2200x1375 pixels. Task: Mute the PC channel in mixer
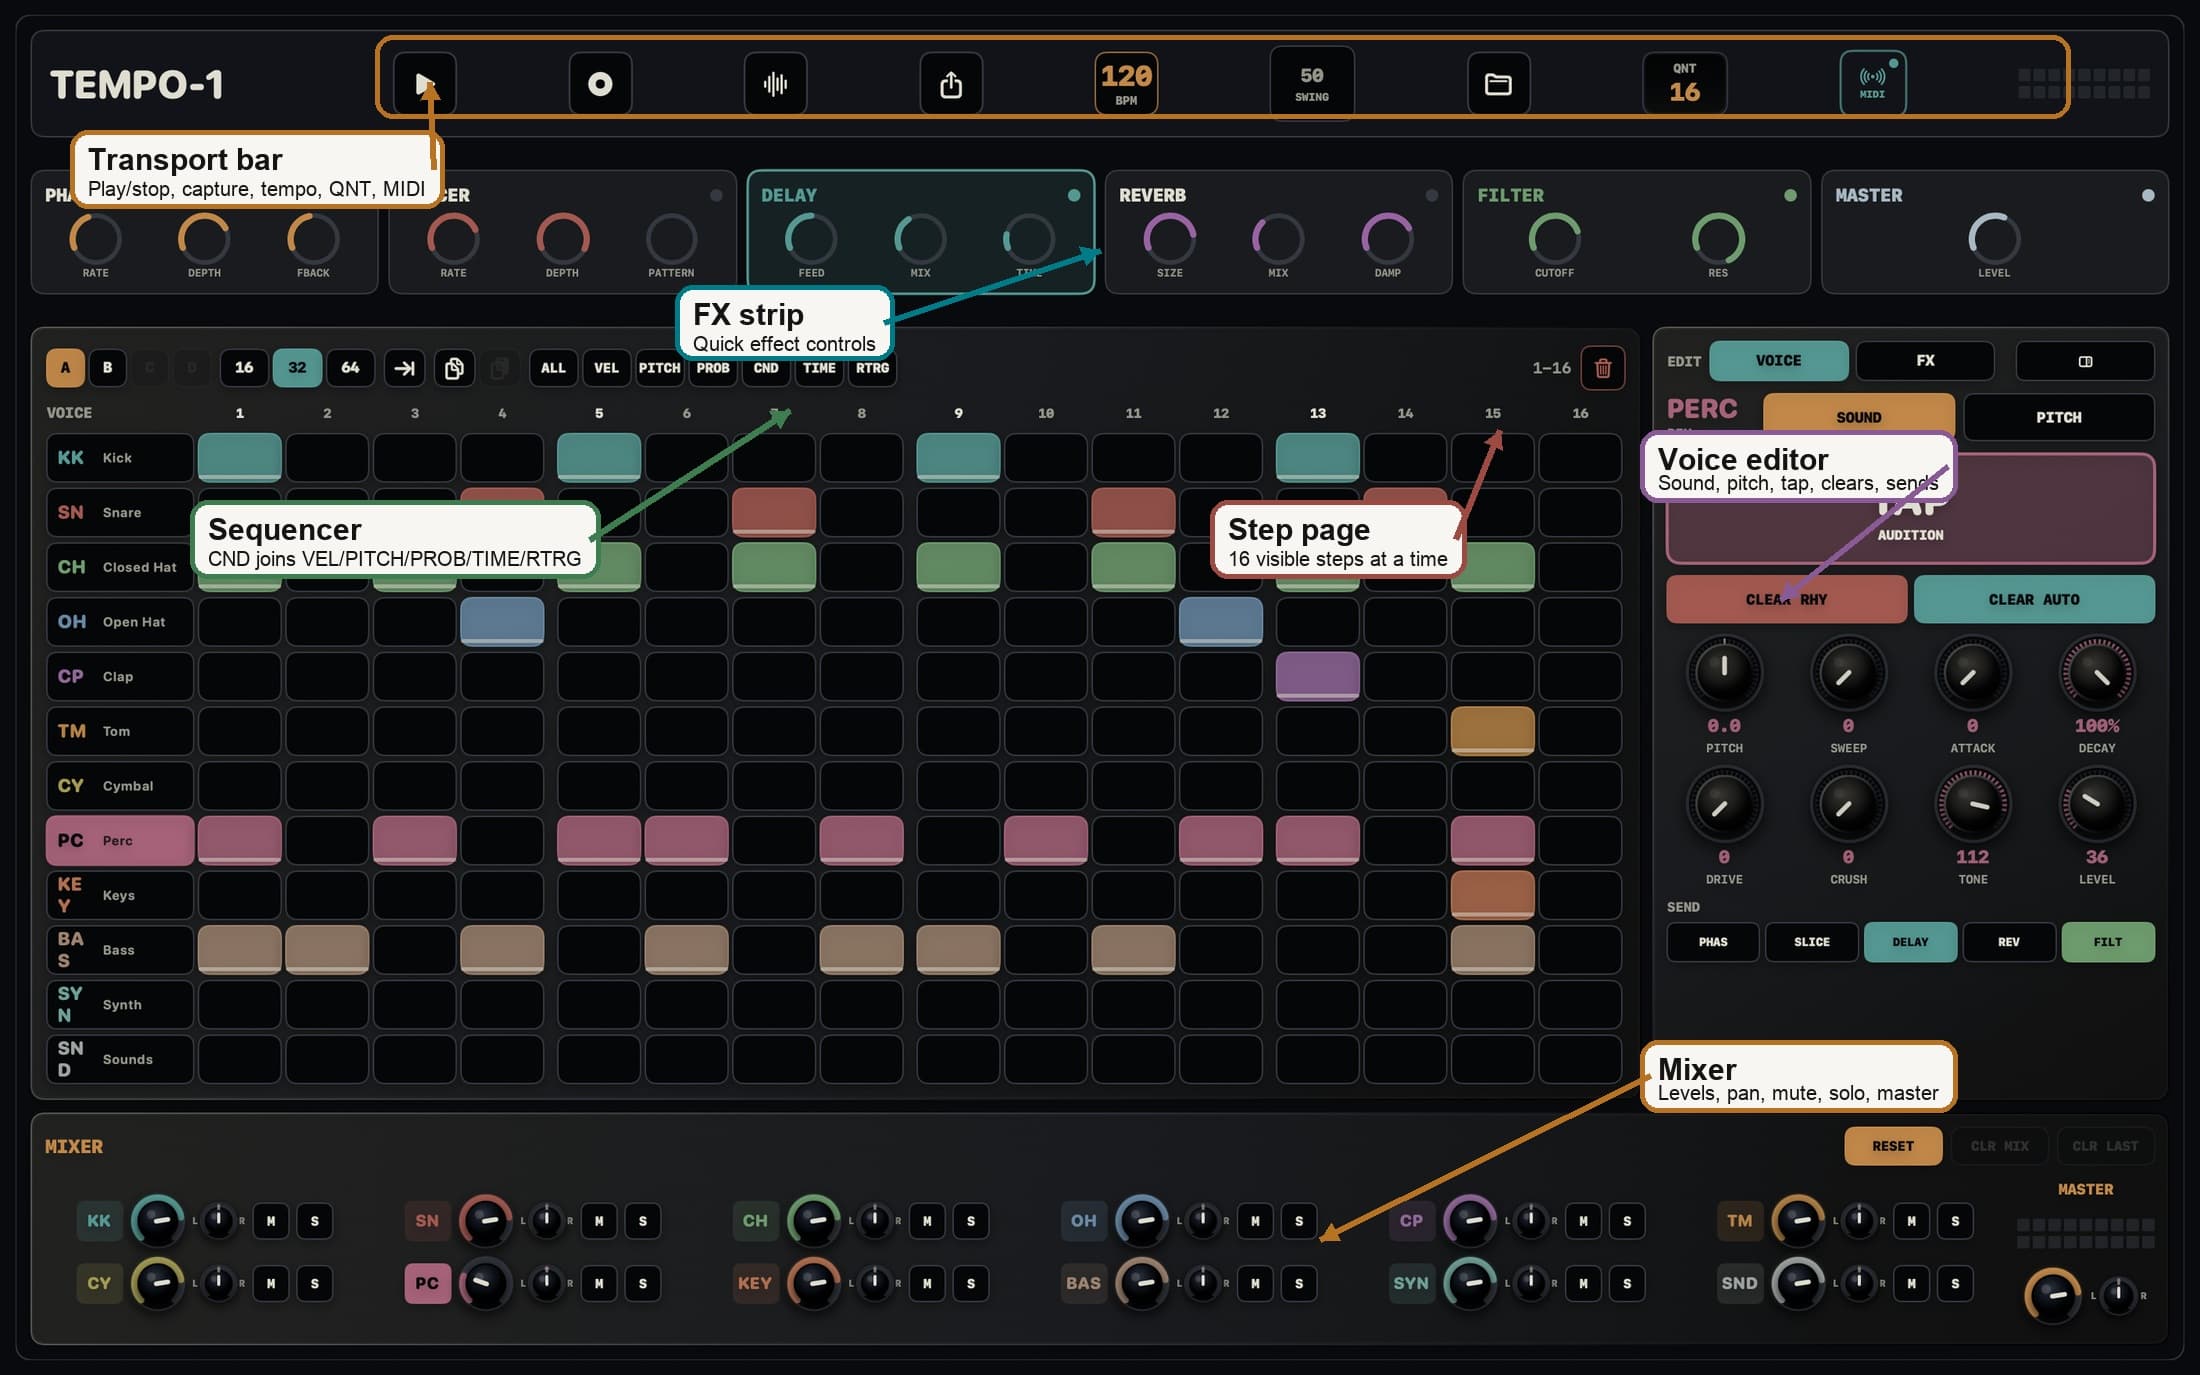(x=599, y=1283)
